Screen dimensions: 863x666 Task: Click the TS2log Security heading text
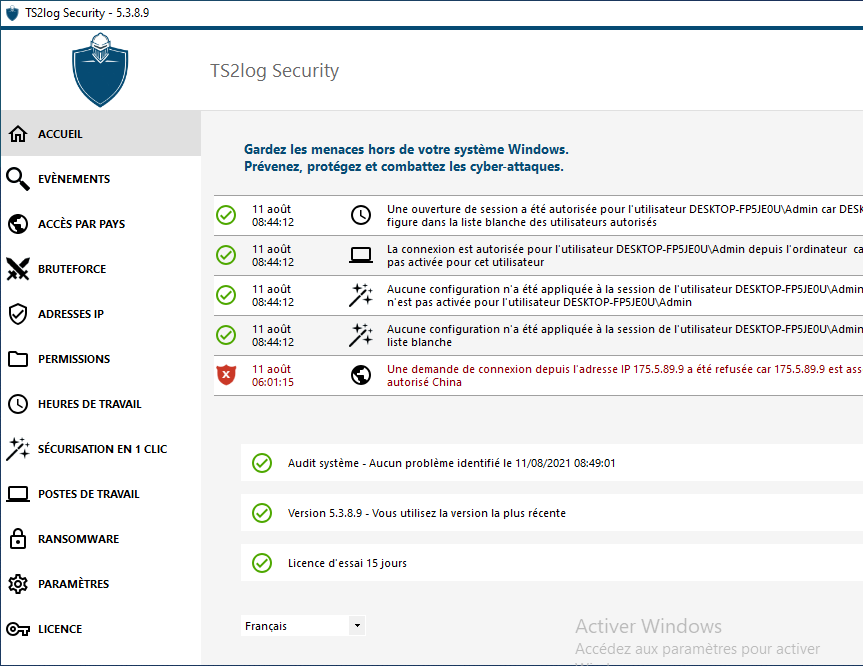coord(275,70)
